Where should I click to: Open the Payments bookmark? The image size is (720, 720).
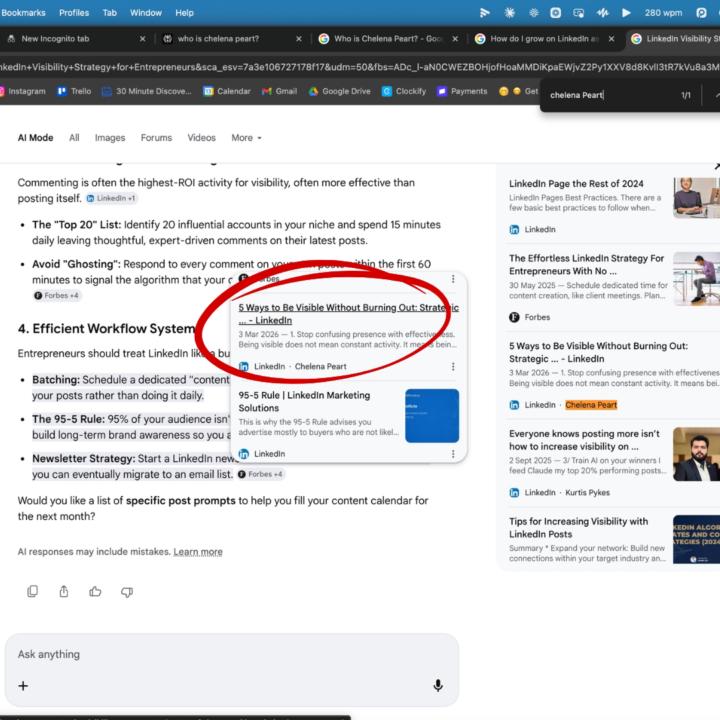tap(462, 91)
